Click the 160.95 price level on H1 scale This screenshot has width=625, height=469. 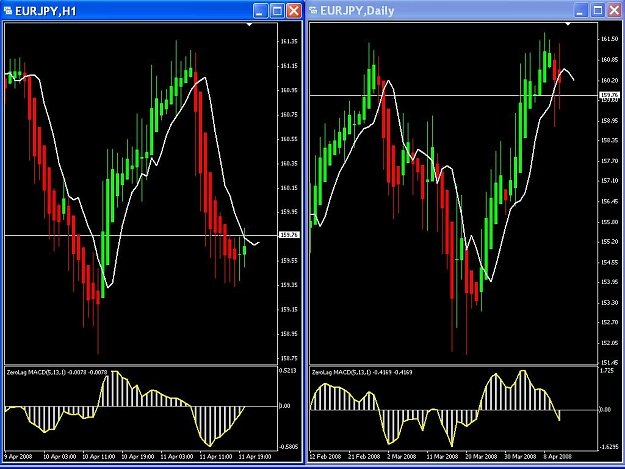coord(289,90)
